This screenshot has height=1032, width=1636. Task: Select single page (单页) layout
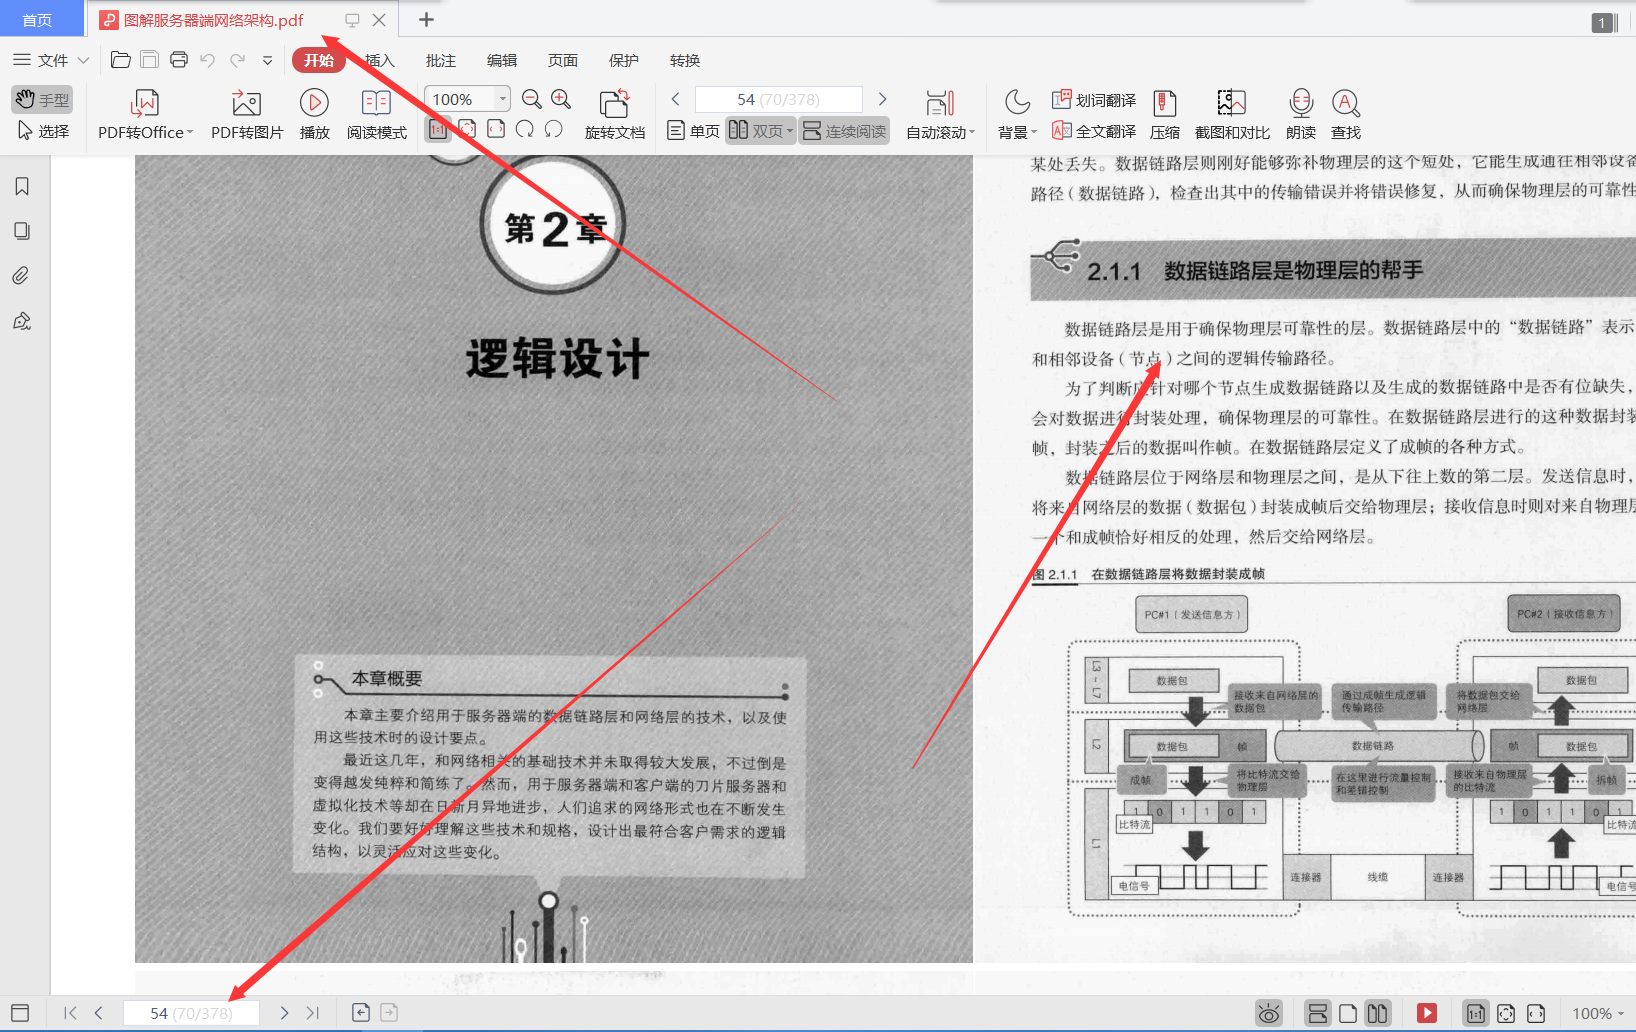(x=693, y=131)
